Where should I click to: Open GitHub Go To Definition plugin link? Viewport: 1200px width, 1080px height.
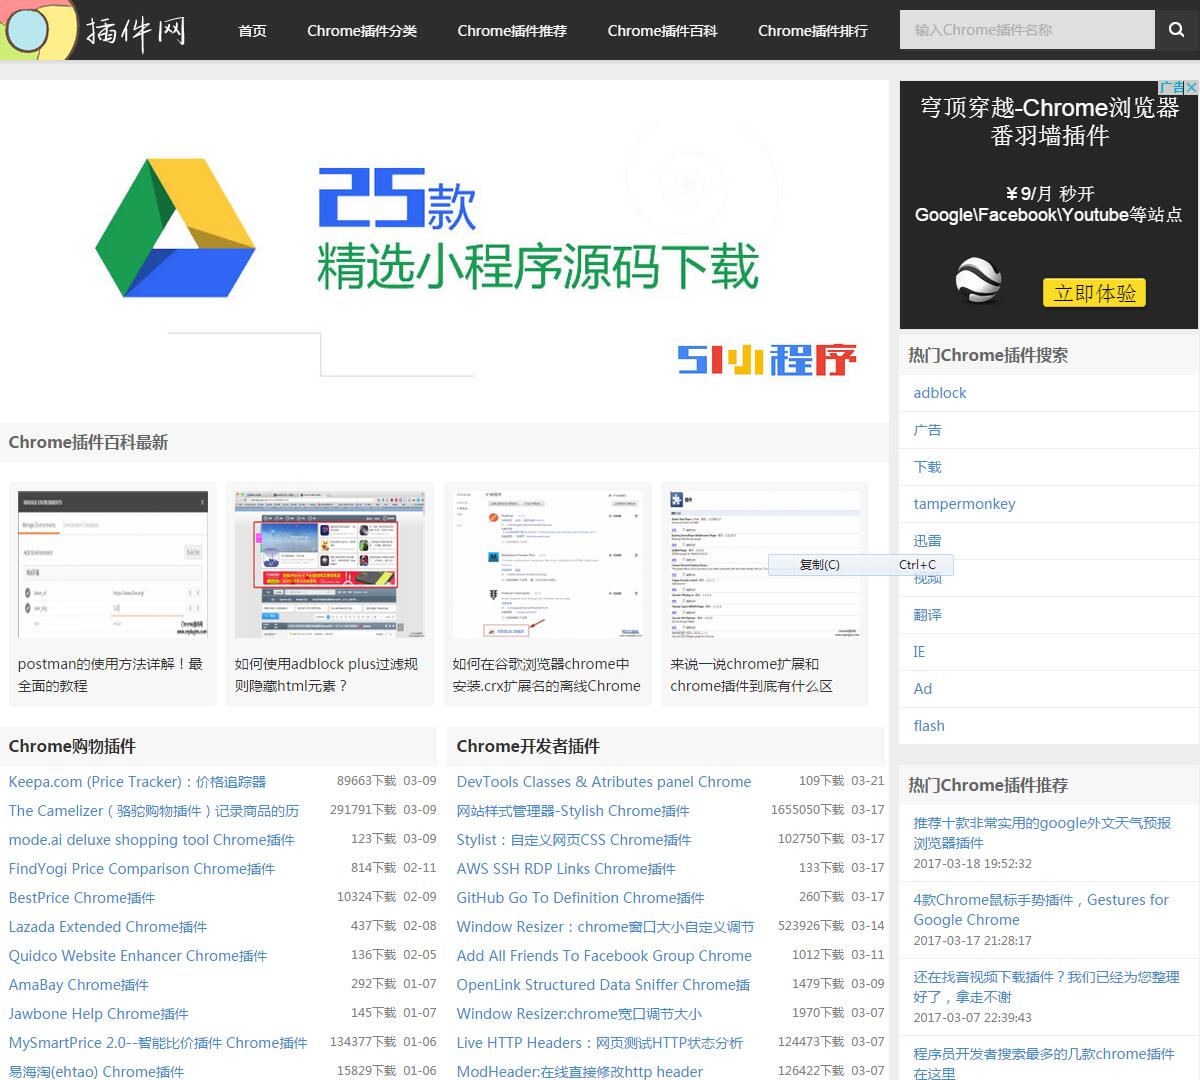(580, 898)
